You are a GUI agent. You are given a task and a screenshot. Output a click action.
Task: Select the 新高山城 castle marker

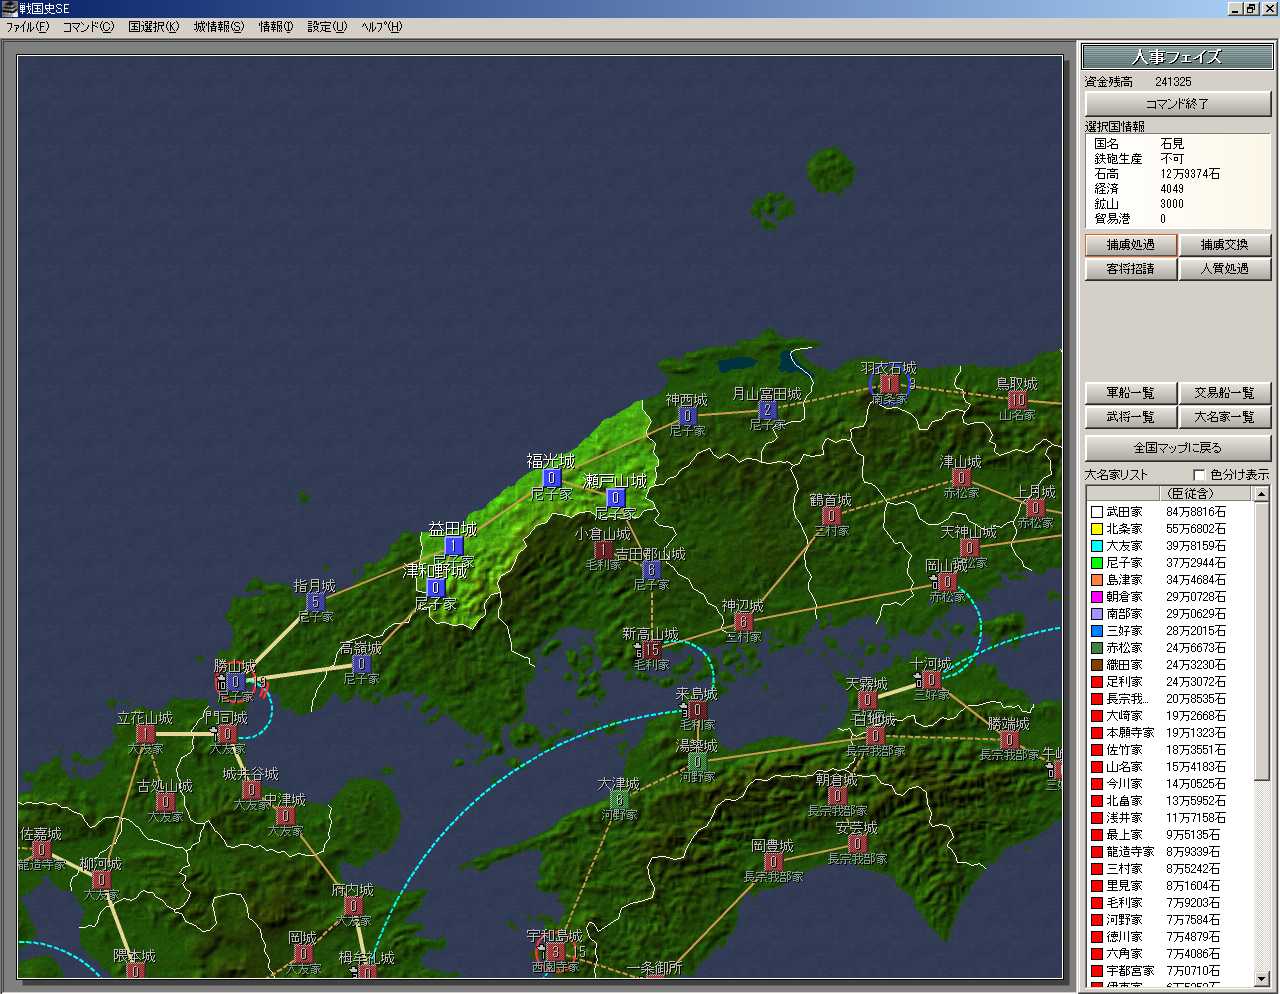coord(651,650)
